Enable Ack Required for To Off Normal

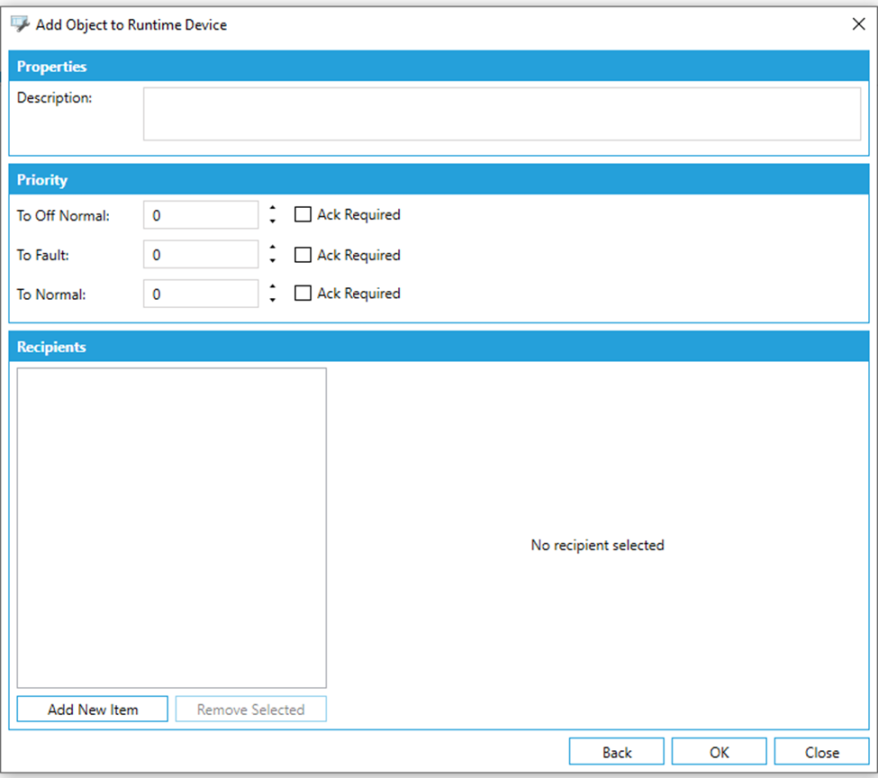[x=303, y=214]
